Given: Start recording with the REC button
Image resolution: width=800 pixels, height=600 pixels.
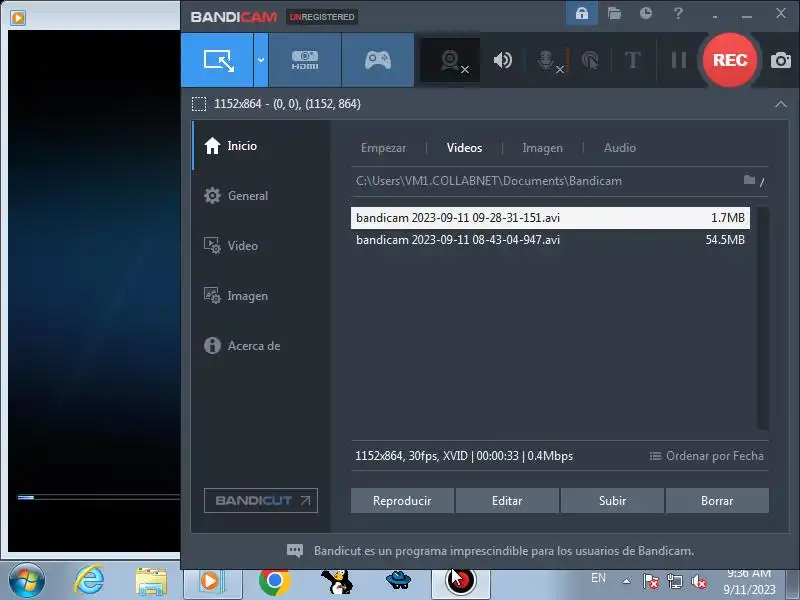Looking at the screenshot, I should [730, 60].
